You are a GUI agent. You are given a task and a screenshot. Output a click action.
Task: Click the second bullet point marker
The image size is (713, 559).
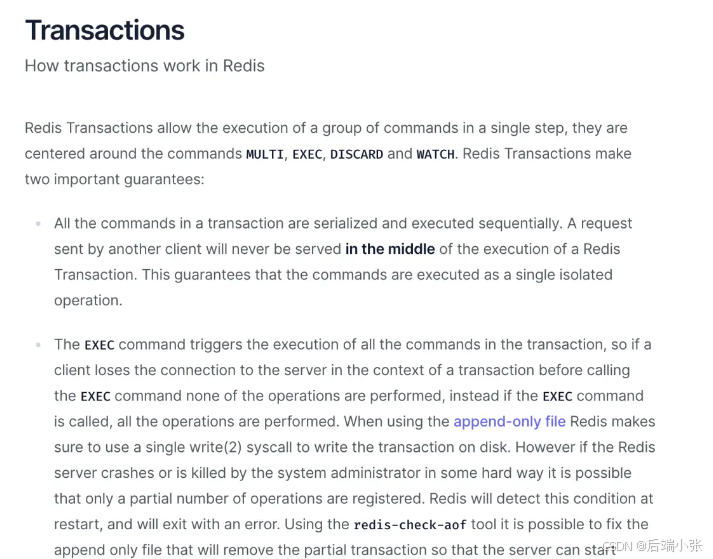(39, 345)
